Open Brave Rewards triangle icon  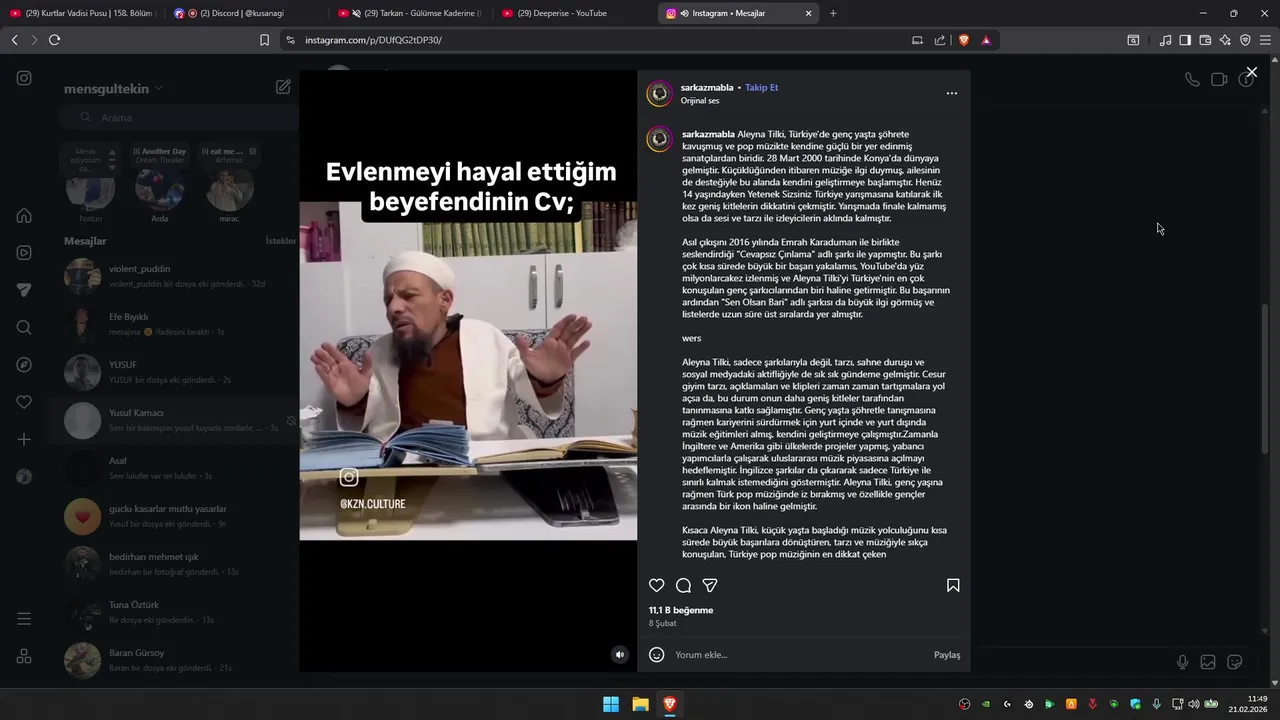(x=986, y=40)
